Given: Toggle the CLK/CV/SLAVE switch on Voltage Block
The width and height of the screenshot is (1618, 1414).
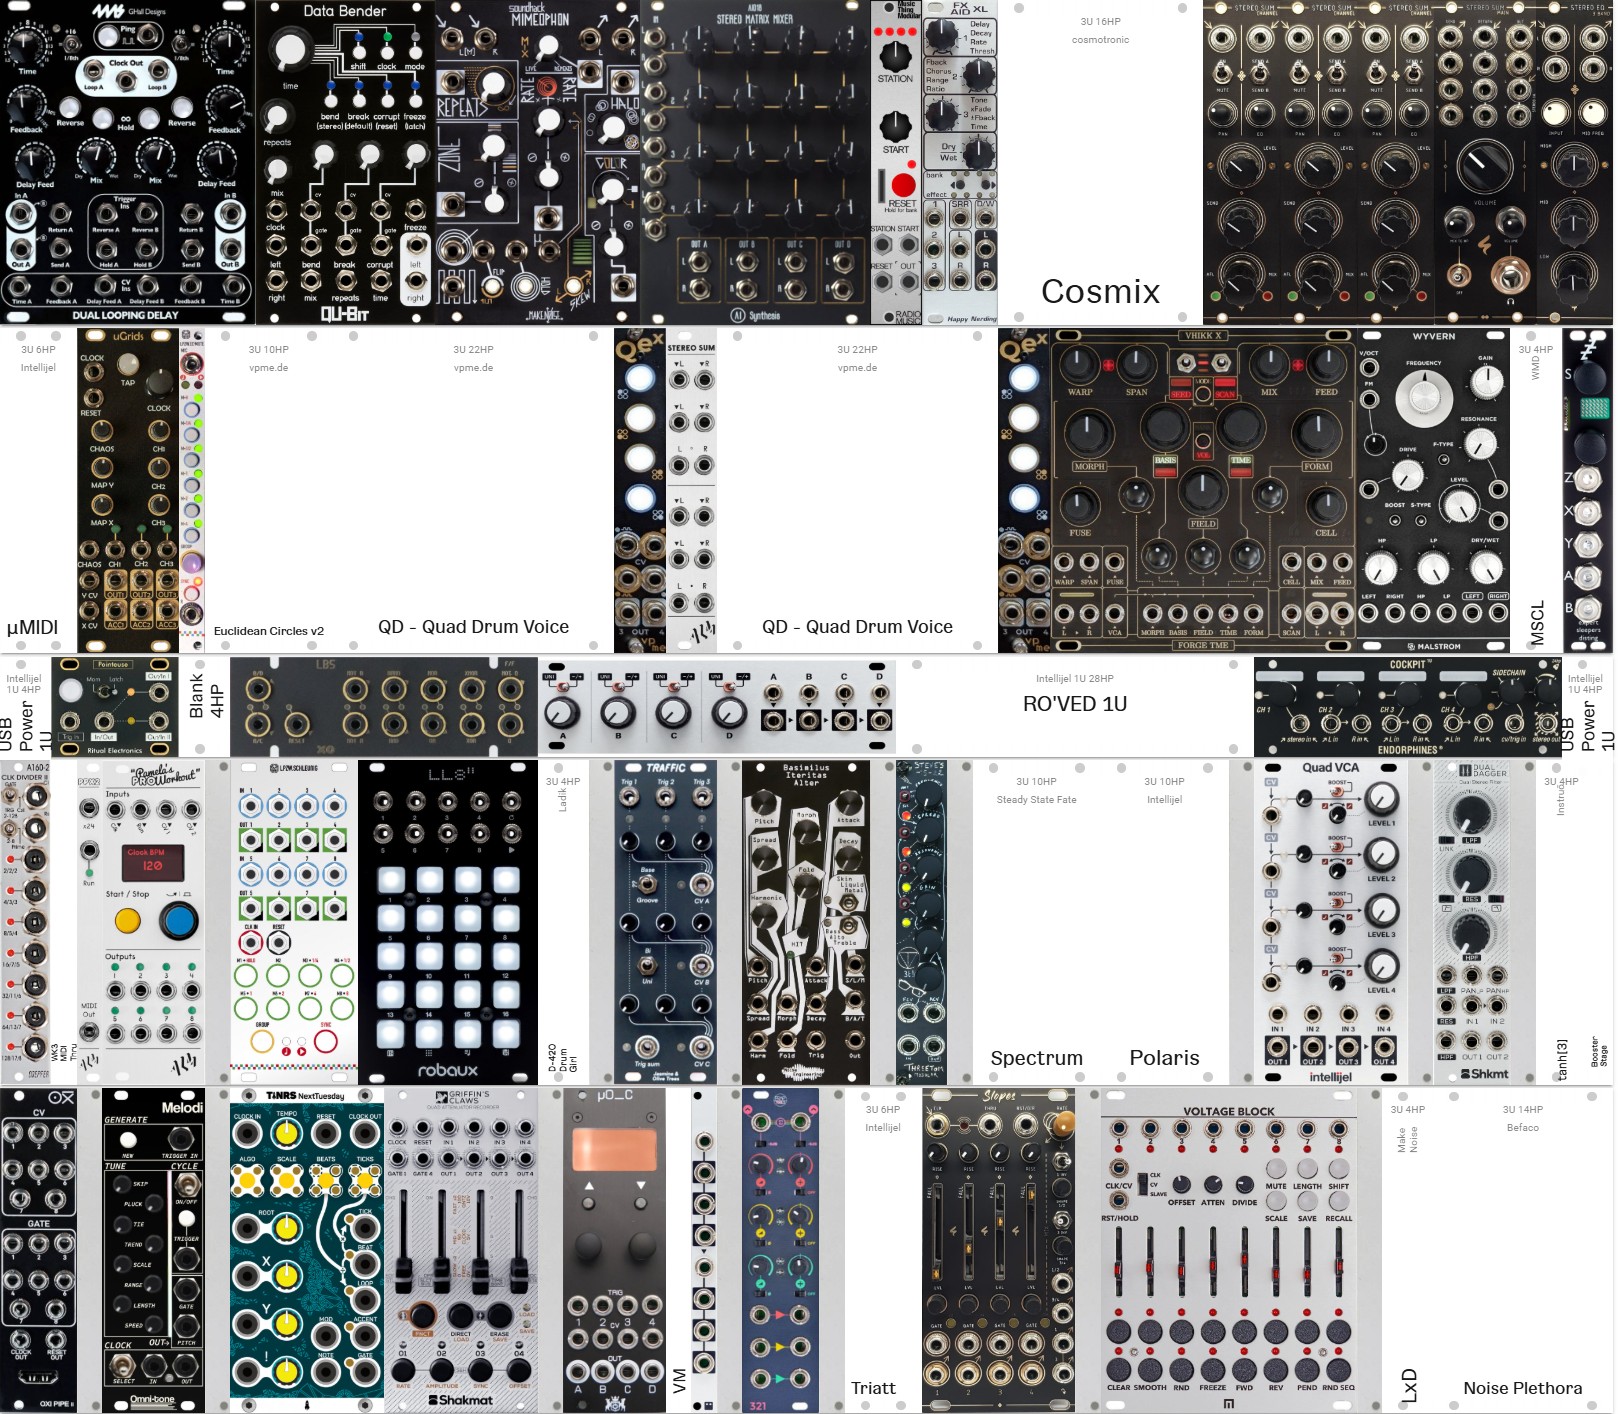Looking at the screenshot, I should (x=1141, y=1184).
